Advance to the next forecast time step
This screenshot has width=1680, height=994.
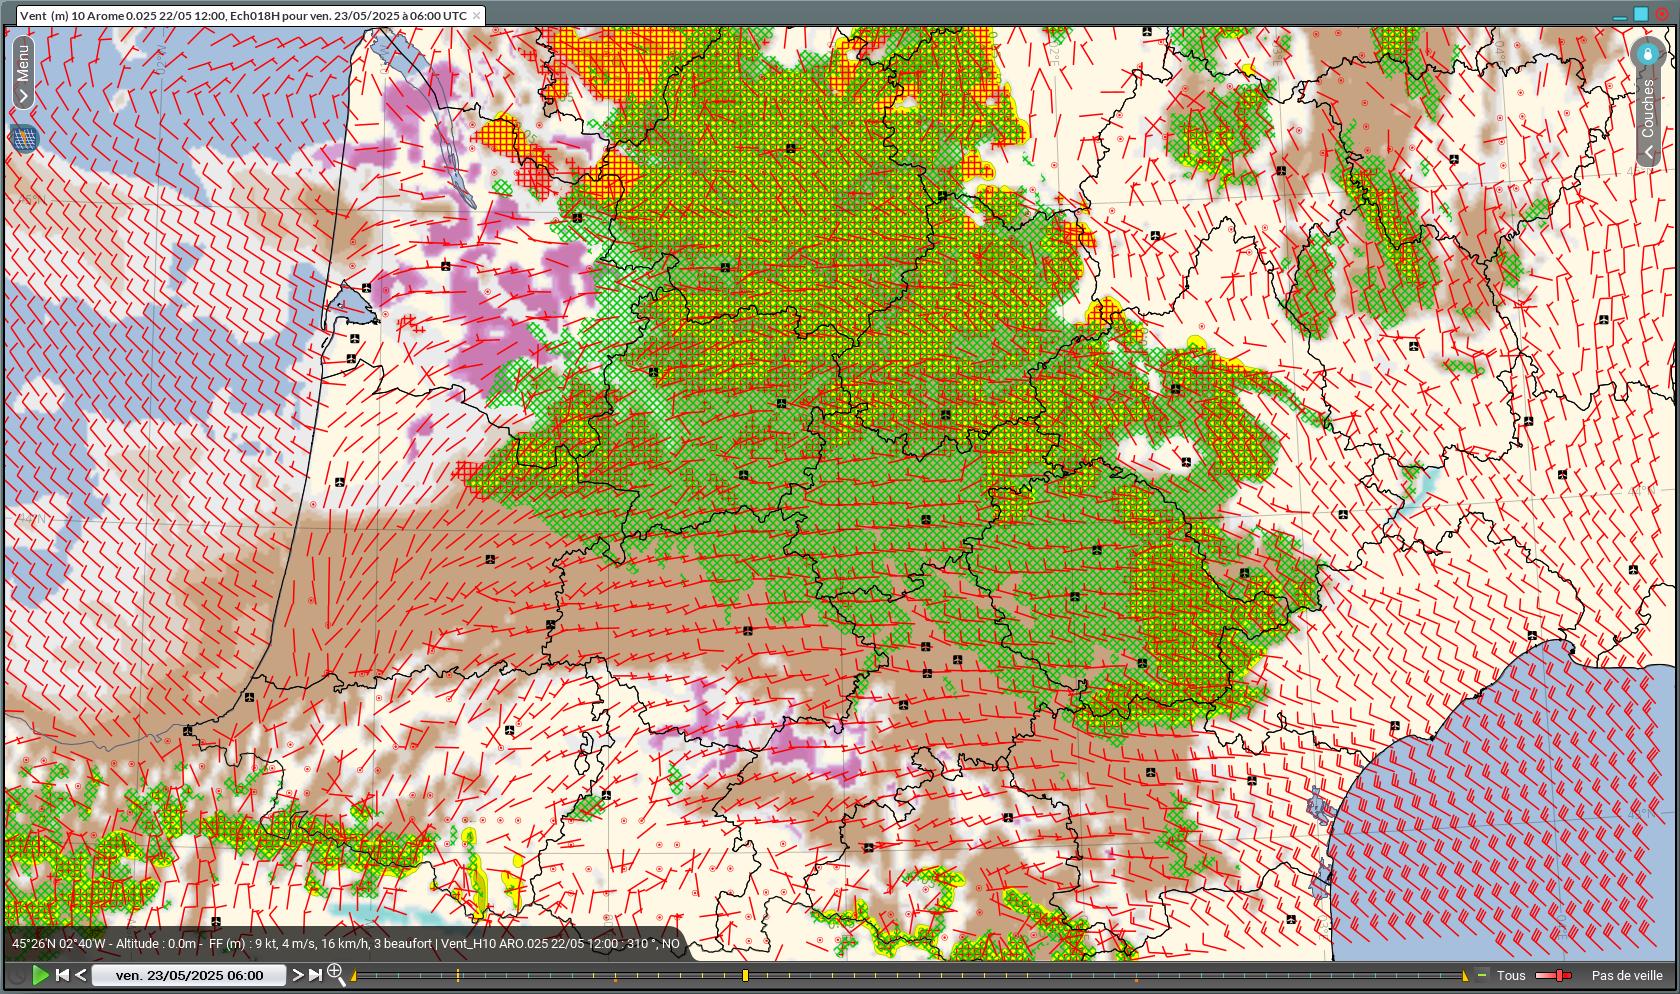point(297,975)
